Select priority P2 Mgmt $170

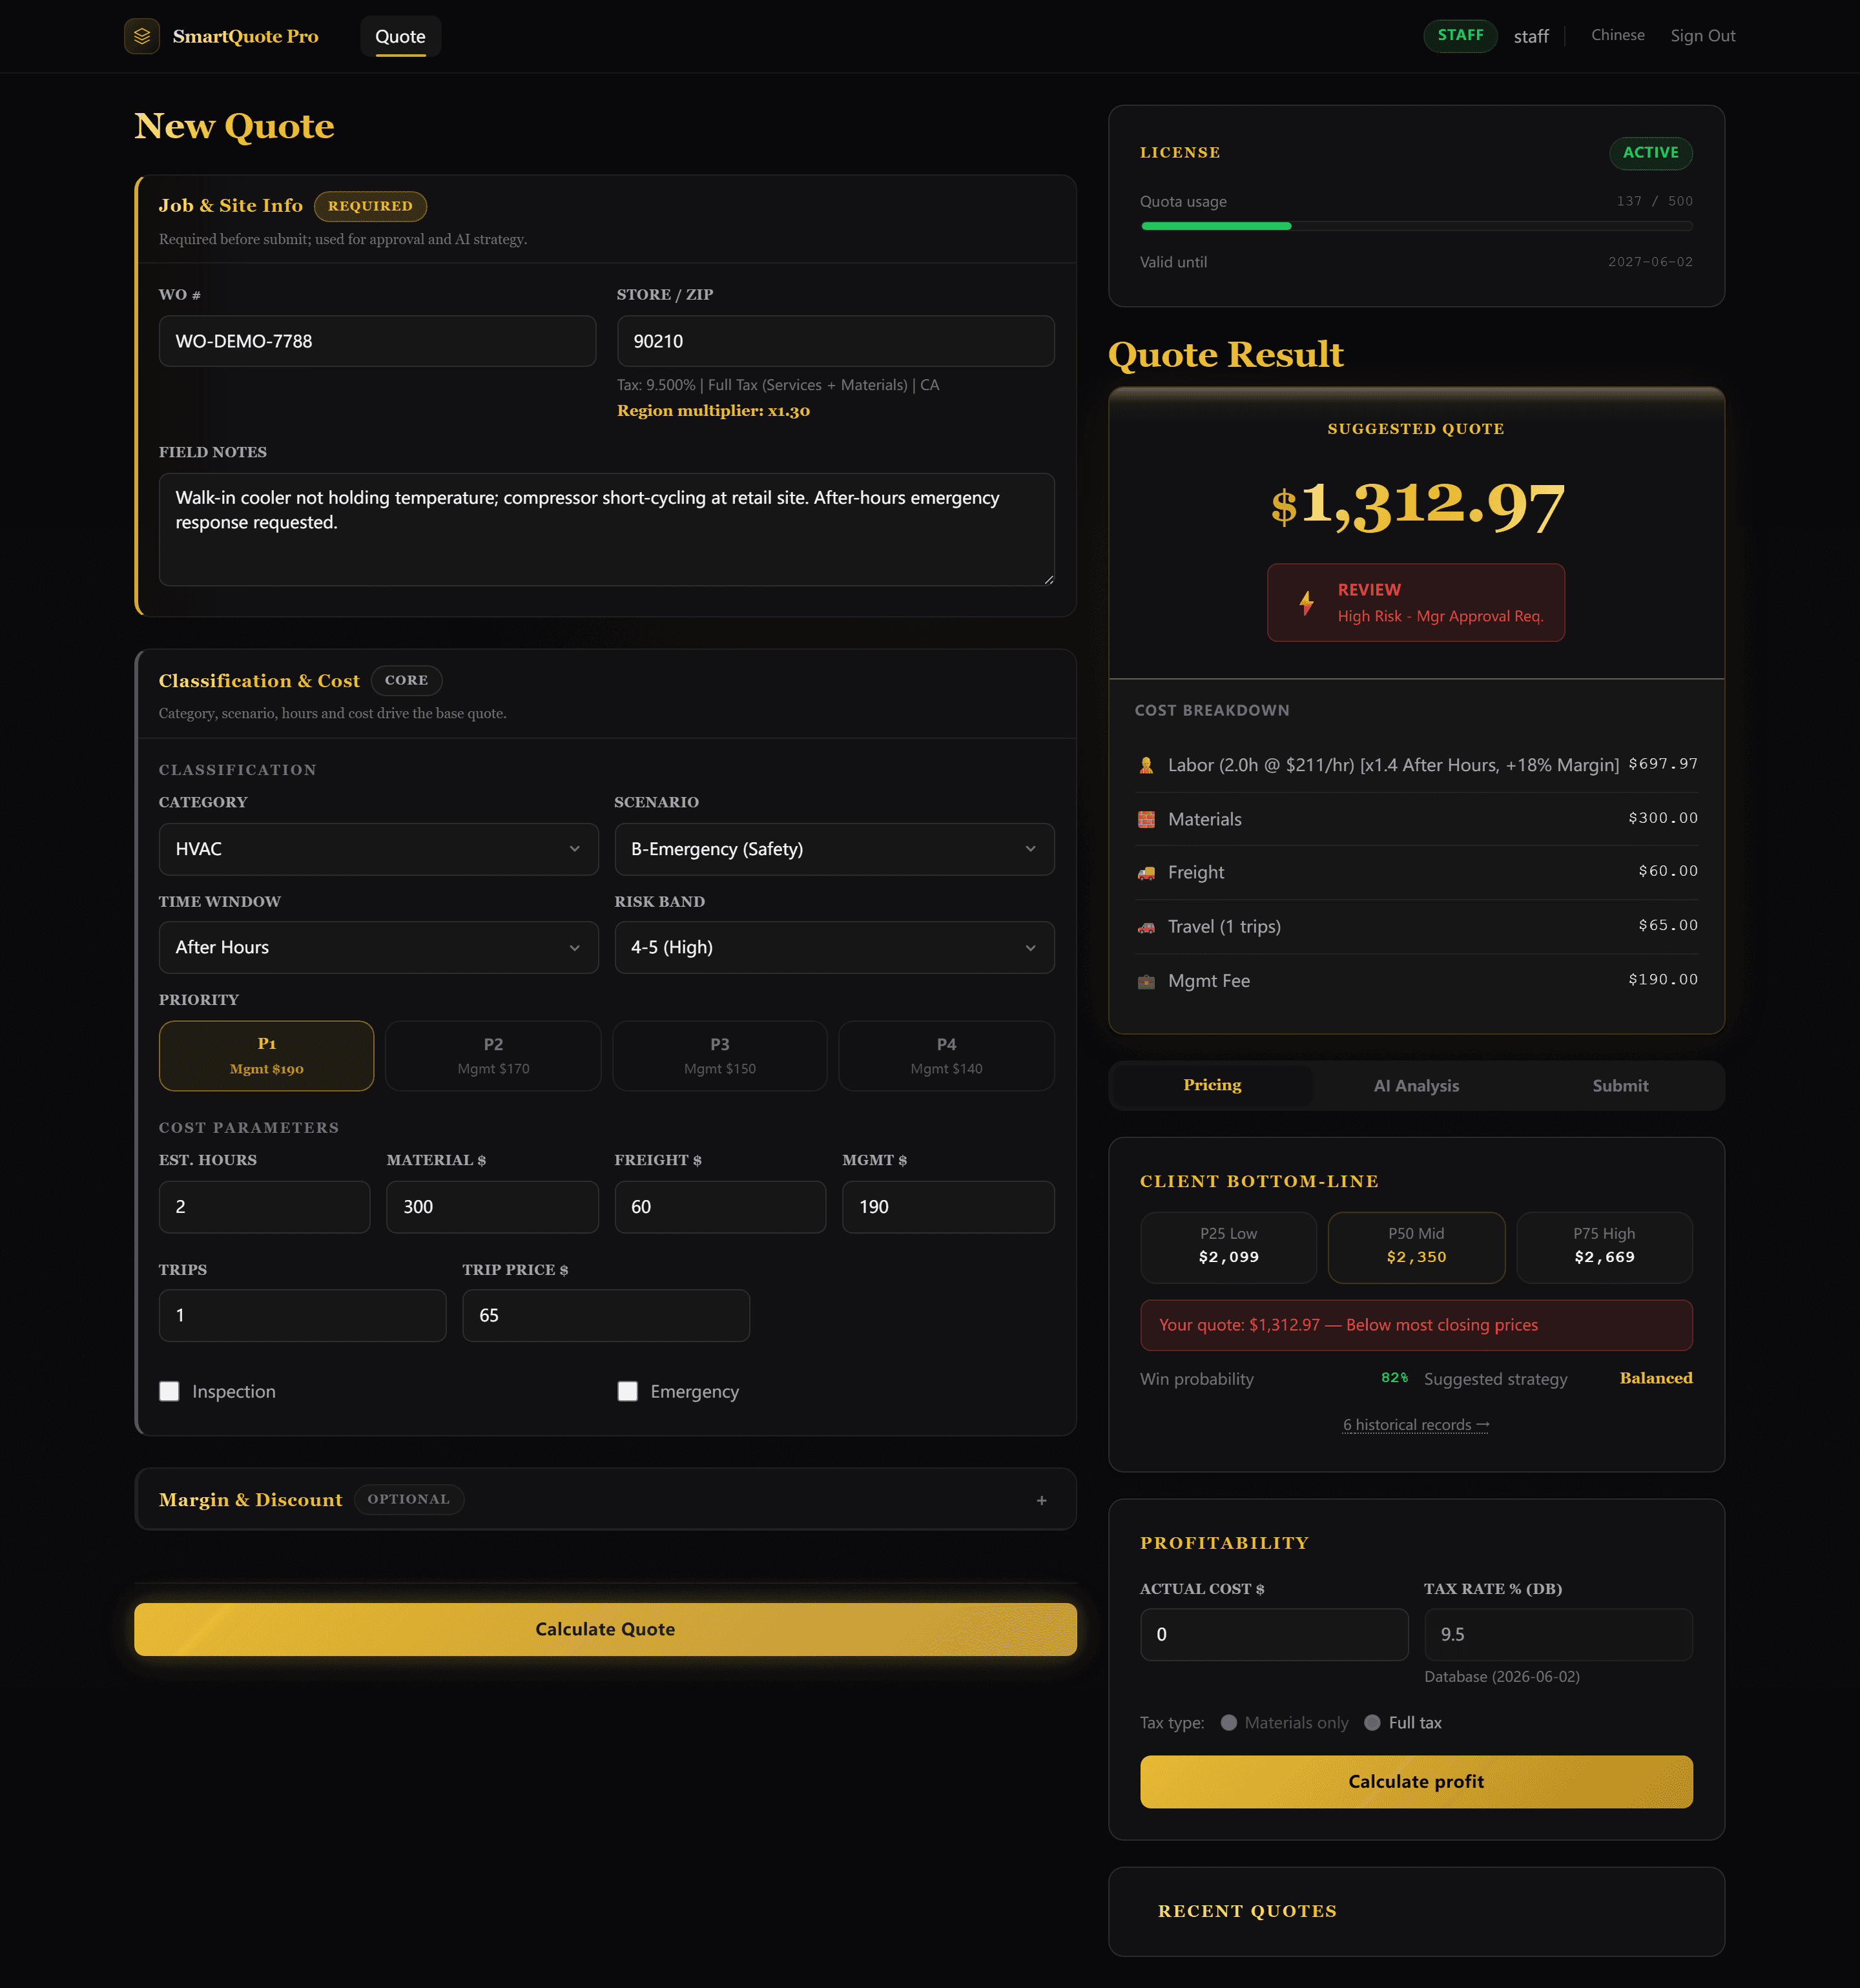tap(493, 1055)
